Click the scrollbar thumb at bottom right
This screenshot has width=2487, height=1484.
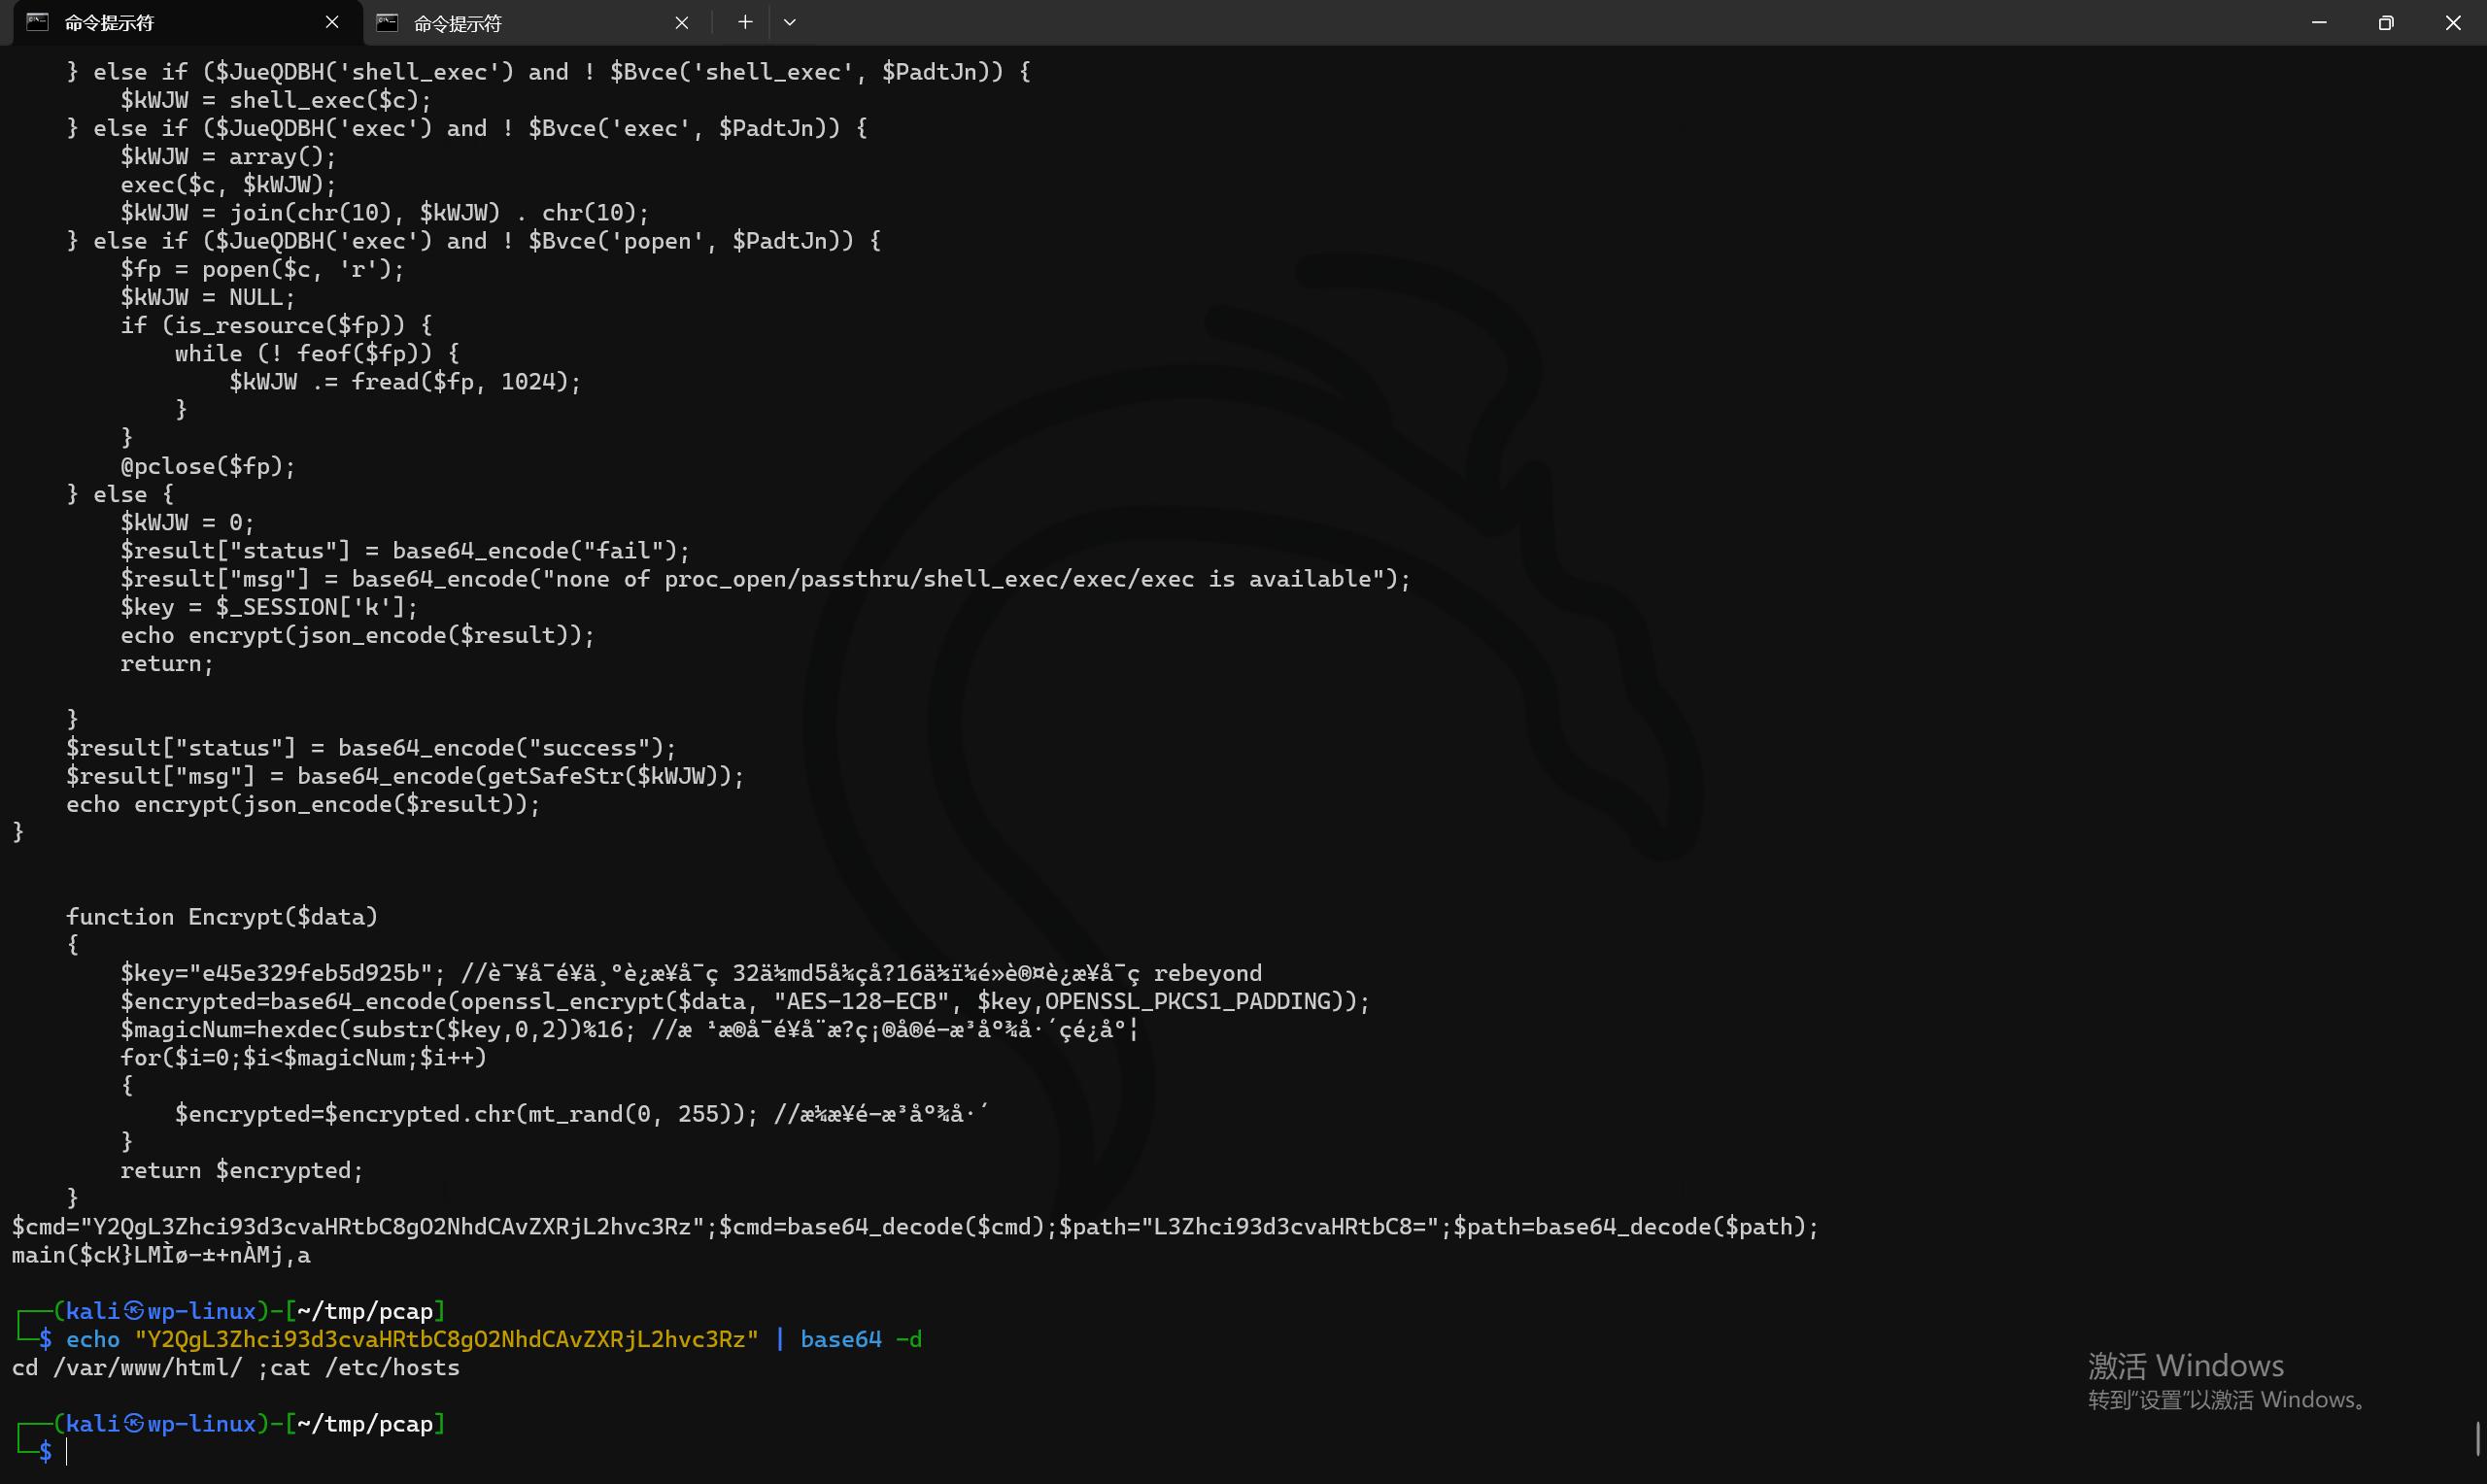pos(2478,1438)
